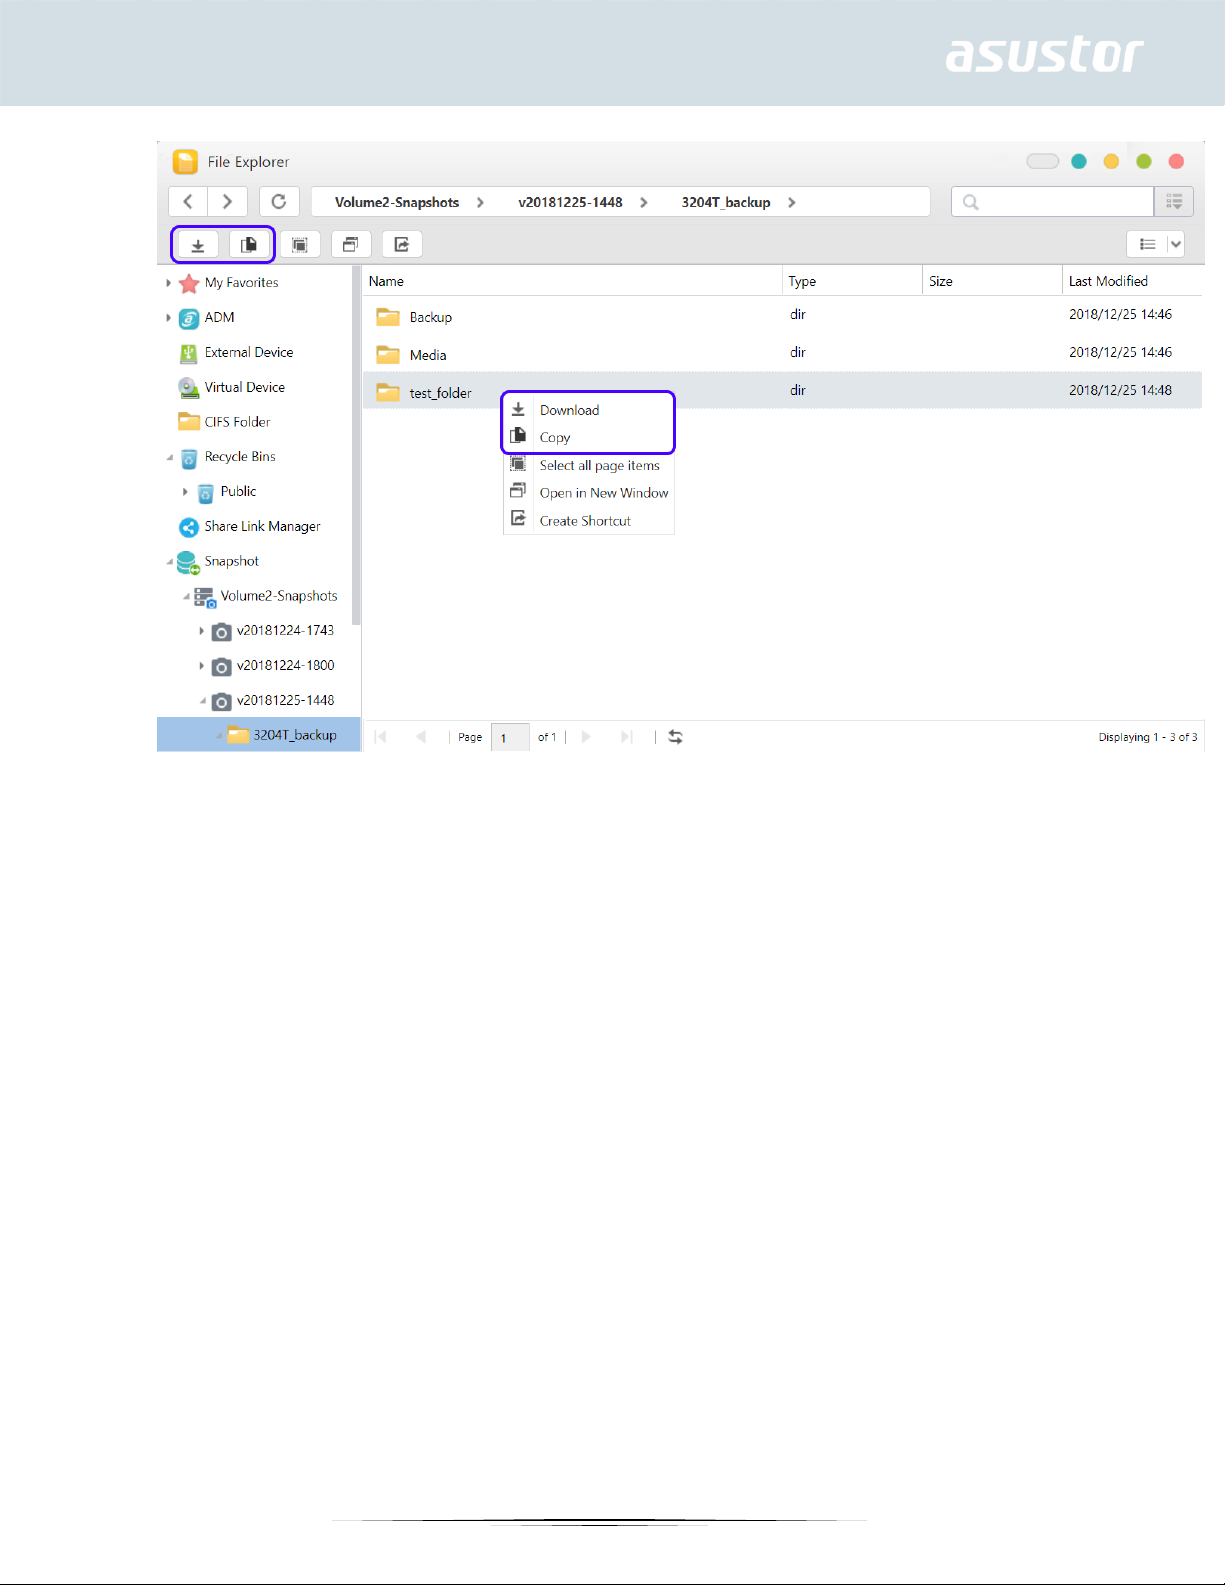The height and width of the screenshot is (1585, 1225).
Task: Choose Copy in the context menu
Action: [x=588, y=437]
